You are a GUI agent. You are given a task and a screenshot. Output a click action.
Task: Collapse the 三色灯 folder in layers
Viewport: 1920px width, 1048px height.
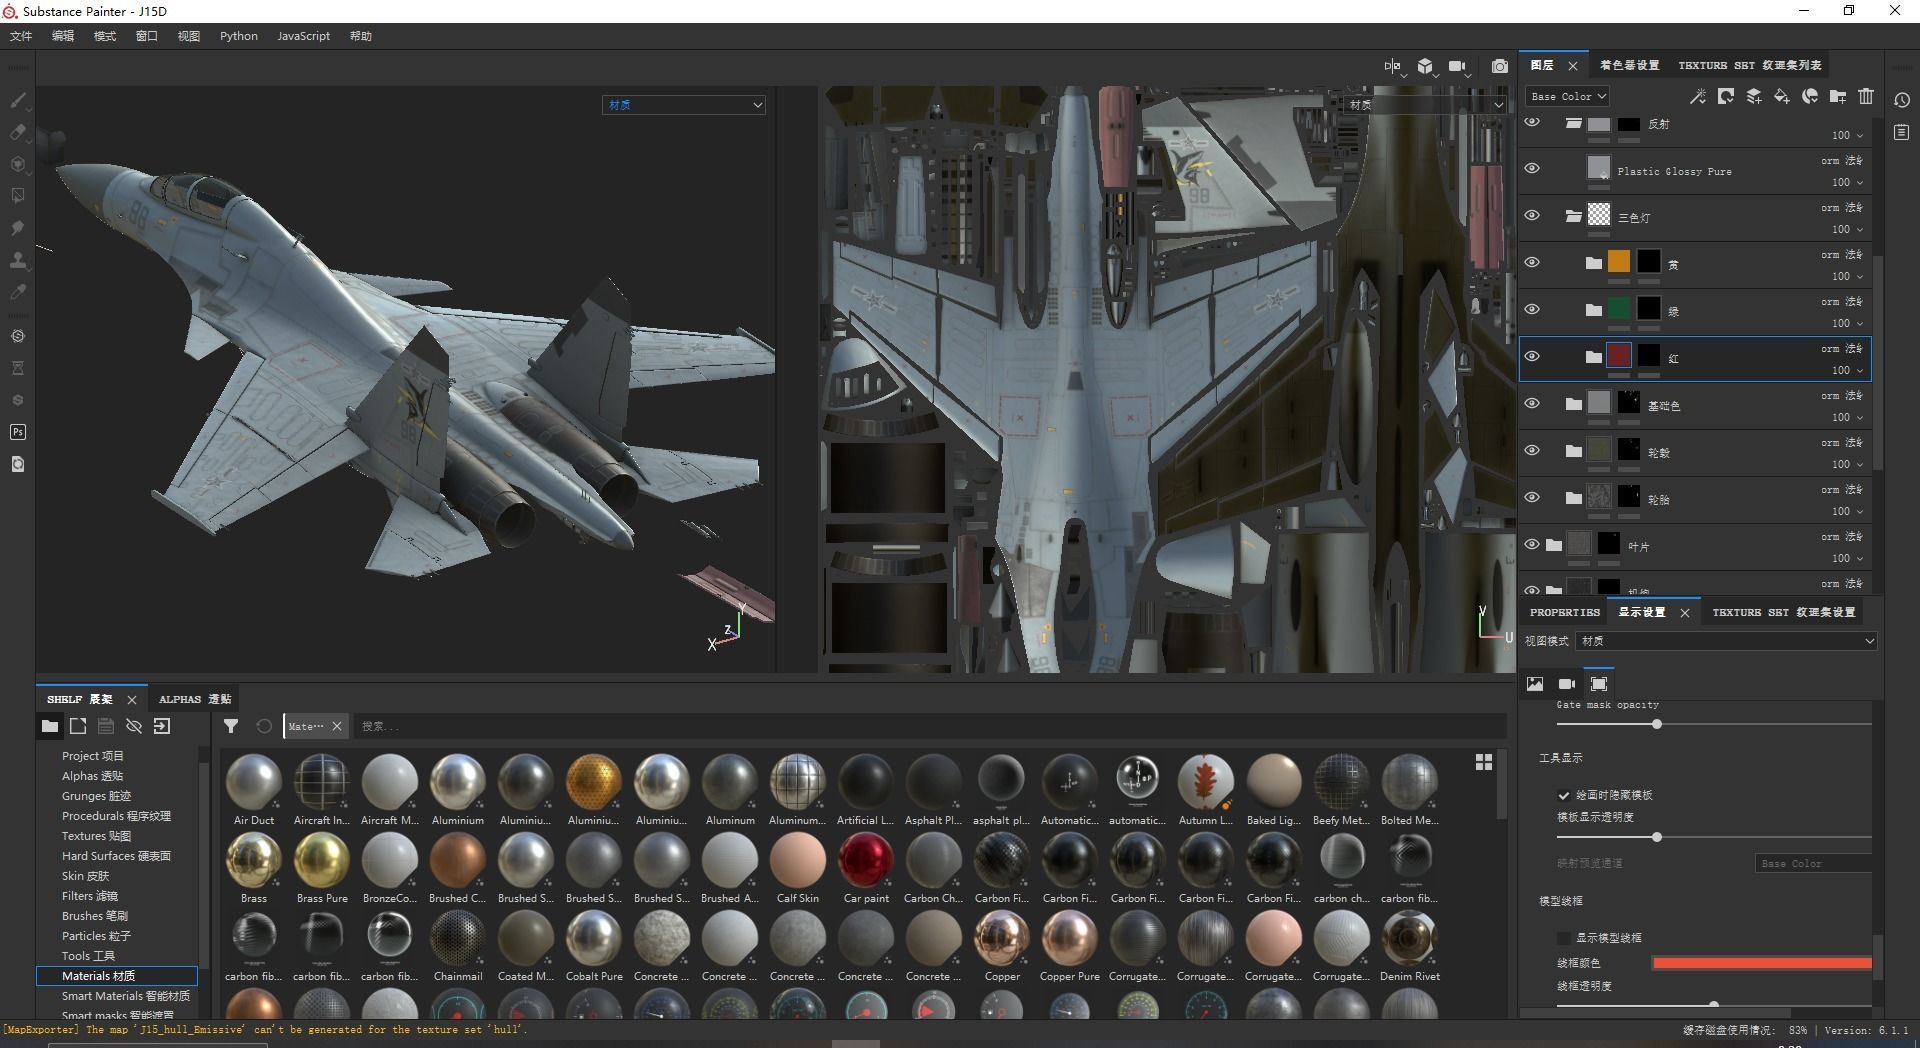1573,215
